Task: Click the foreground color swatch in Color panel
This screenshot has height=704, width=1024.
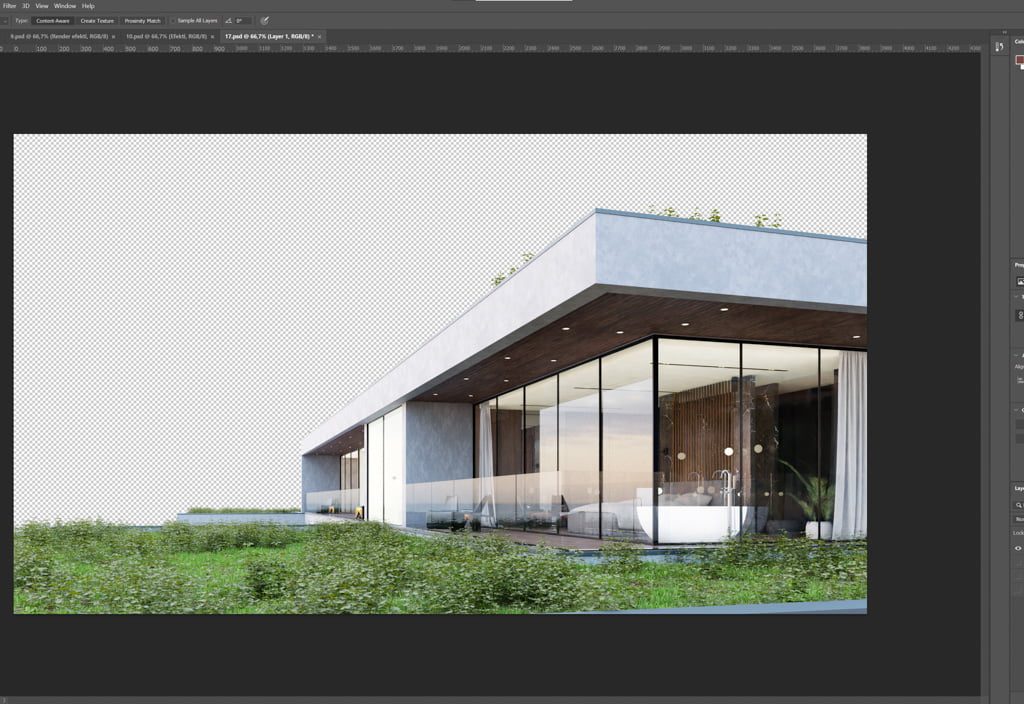Action: pyautogui.click(x=1019, y=60)
